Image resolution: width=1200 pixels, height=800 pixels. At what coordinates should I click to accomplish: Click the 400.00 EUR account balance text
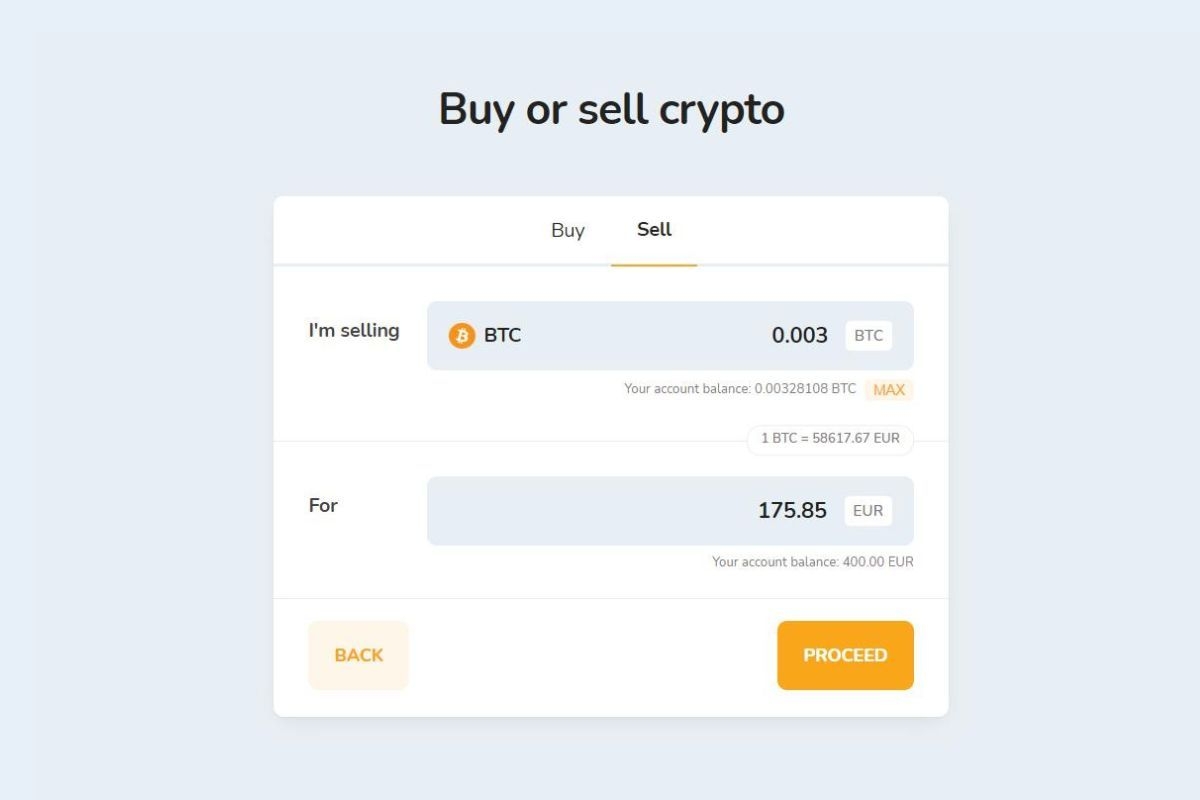click(x=812, y=562)
